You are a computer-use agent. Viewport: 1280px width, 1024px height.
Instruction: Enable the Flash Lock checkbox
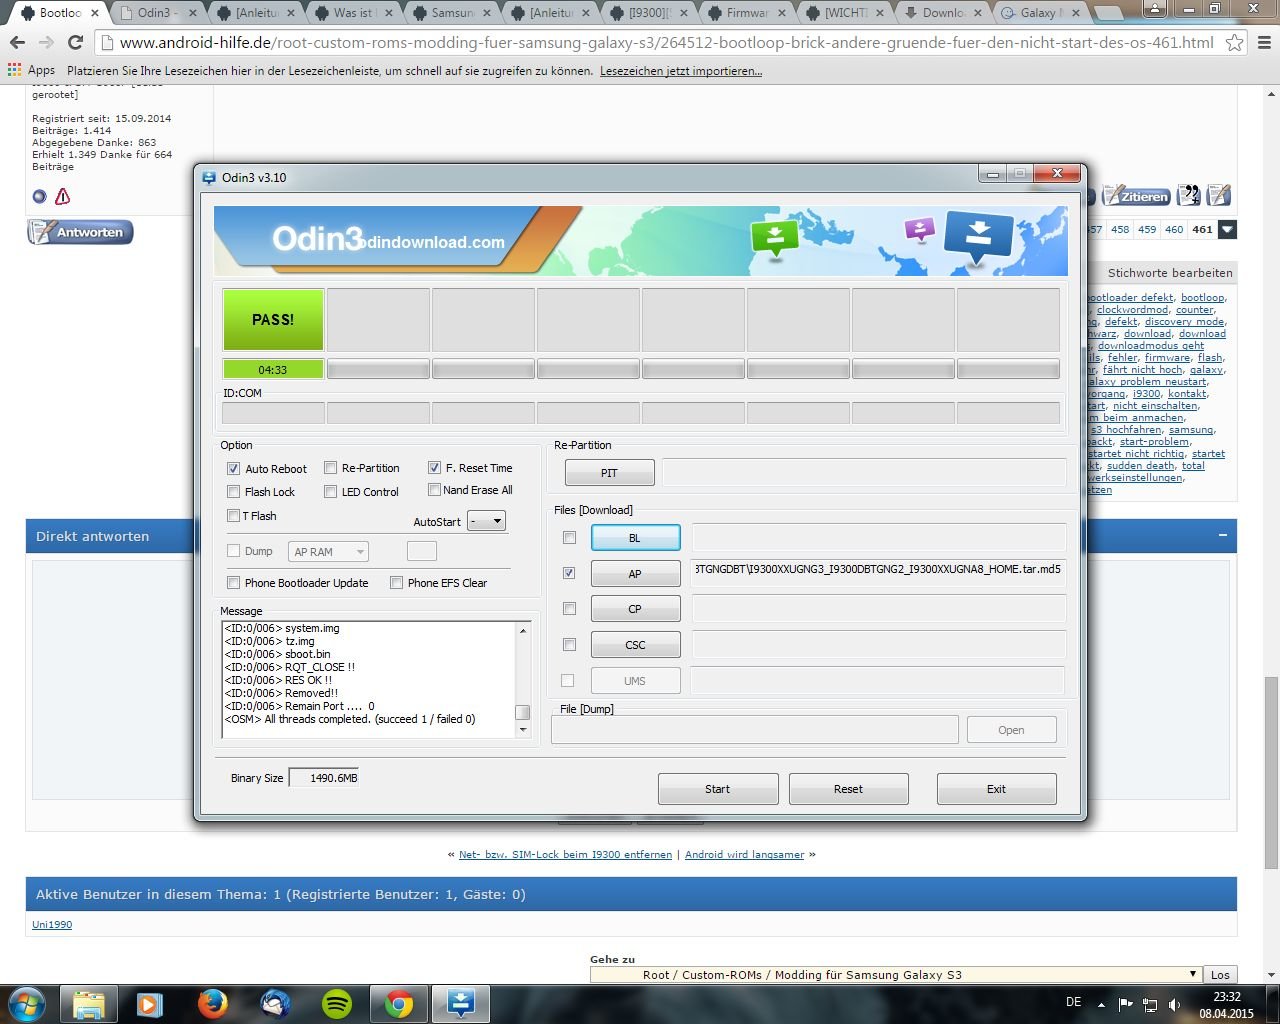tap(233, 492)
